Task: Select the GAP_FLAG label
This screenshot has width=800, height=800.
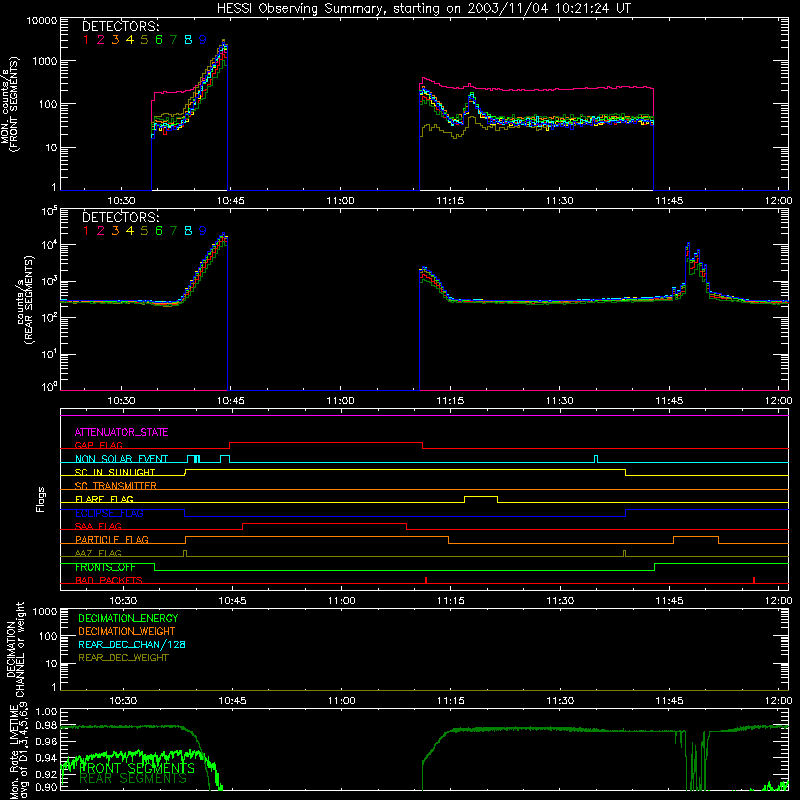Action: (98, 445)
